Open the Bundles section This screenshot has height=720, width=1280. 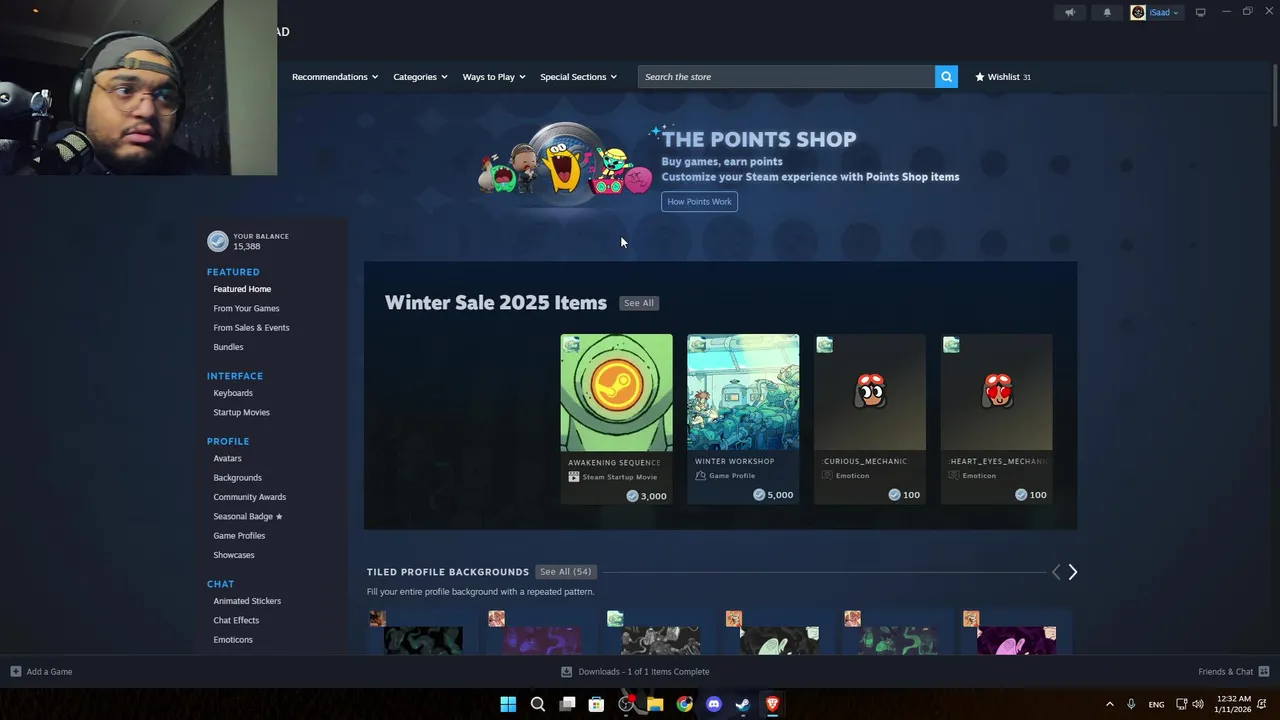[x=228, y=347]
